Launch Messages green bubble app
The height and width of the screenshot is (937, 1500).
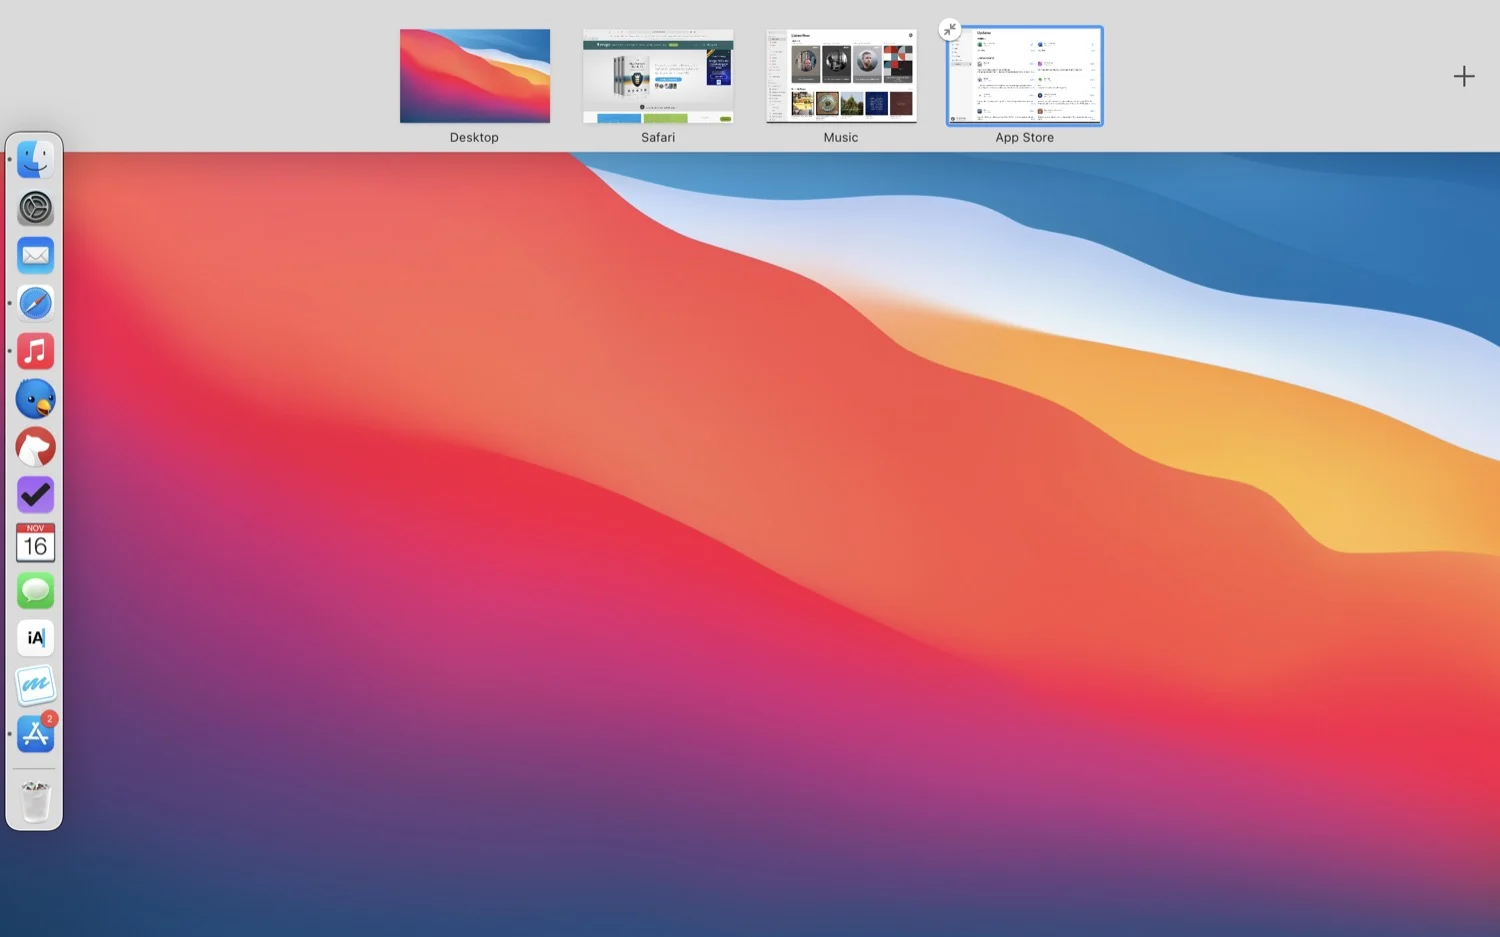(35, 590)
